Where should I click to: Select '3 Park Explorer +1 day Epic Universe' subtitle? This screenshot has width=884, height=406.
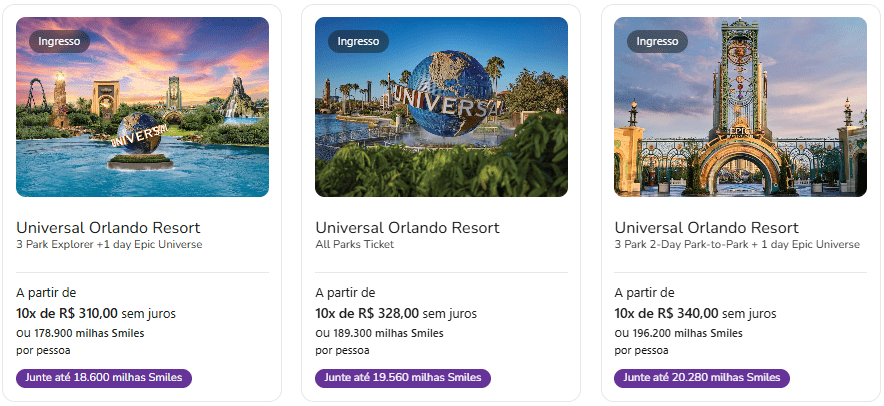(109, 244)
